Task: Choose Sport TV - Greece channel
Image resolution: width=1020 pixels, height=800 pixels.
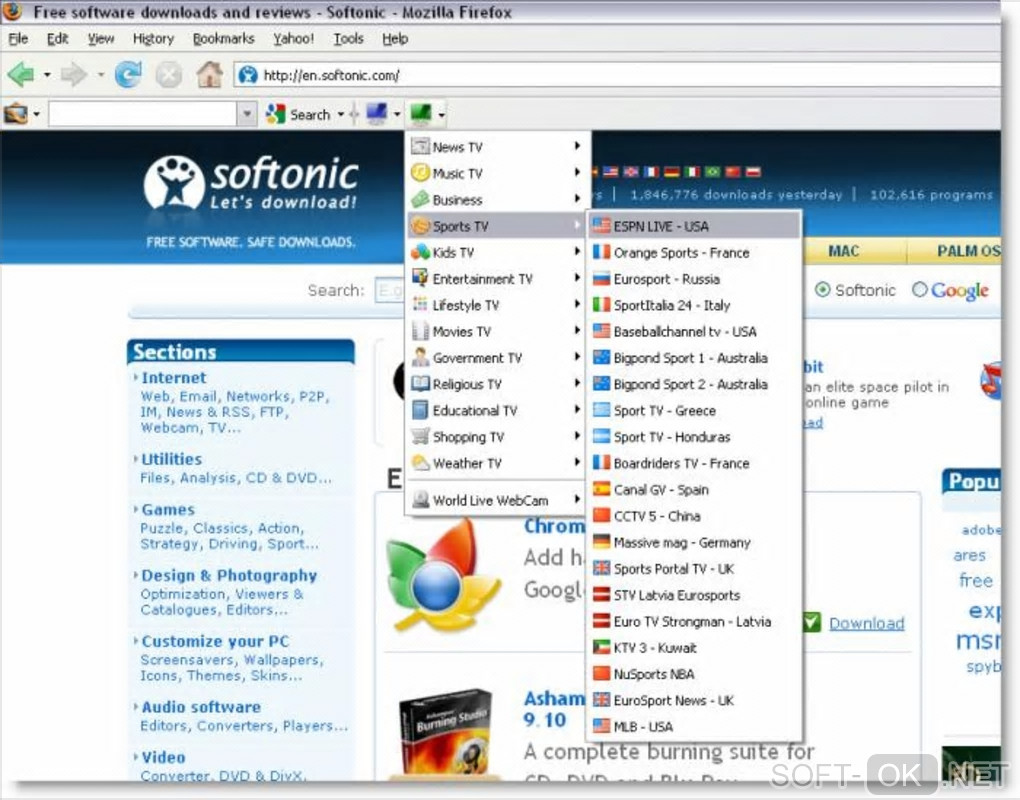Action: tap(694, 410)
